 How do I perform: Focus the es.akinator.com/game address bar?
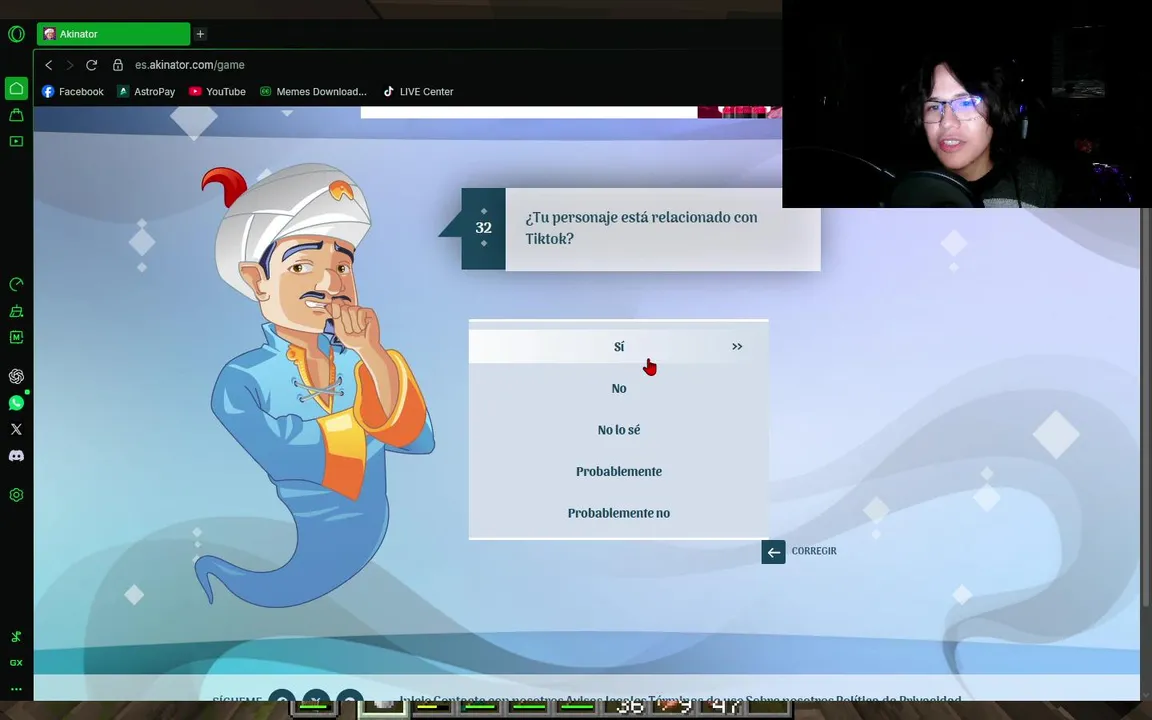click(190, 65)
